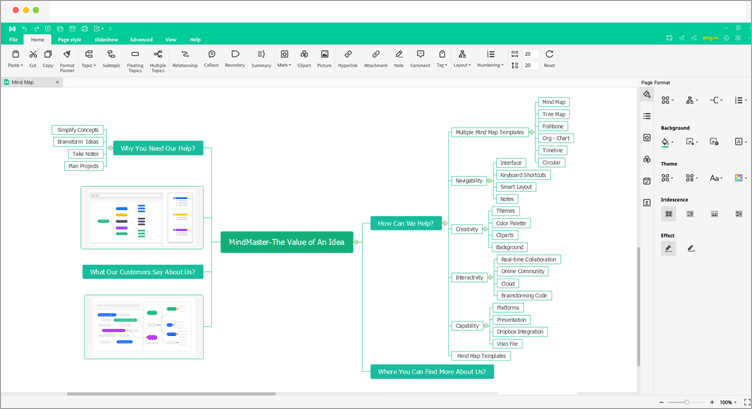Add a Relationship line
The image size is (752, 409).
pos(185,58)
